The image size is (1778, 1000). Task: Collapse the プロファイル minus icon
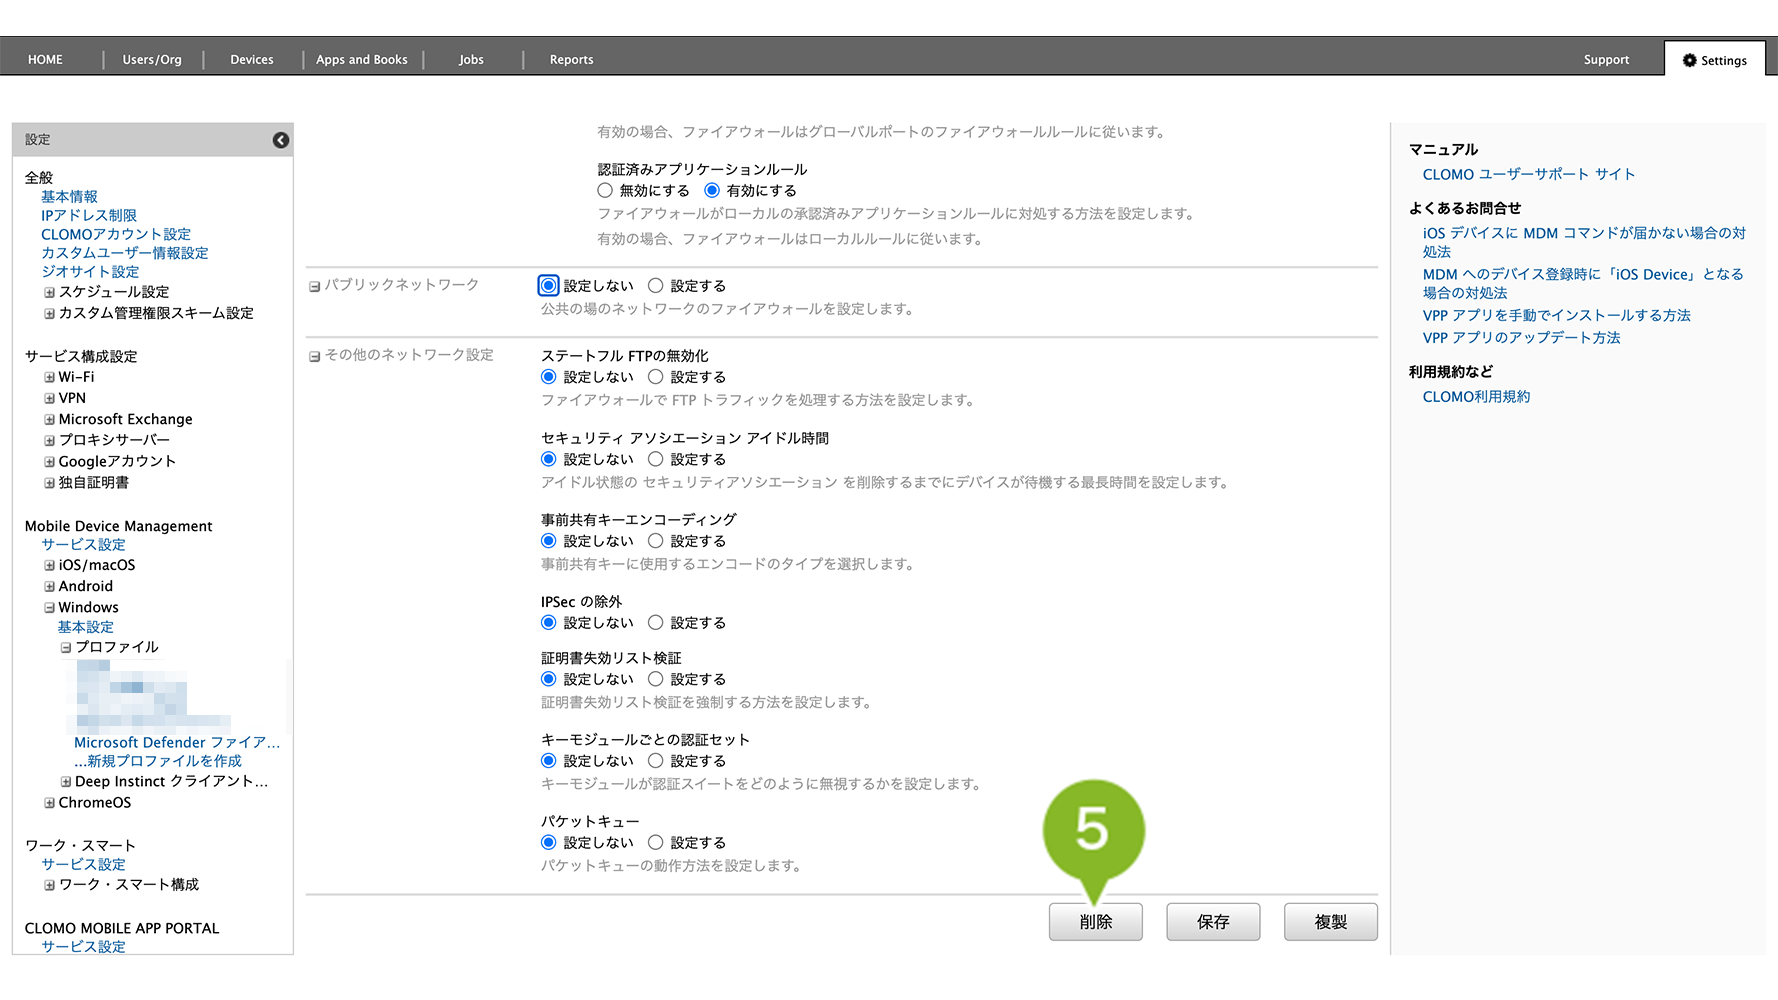66,648
